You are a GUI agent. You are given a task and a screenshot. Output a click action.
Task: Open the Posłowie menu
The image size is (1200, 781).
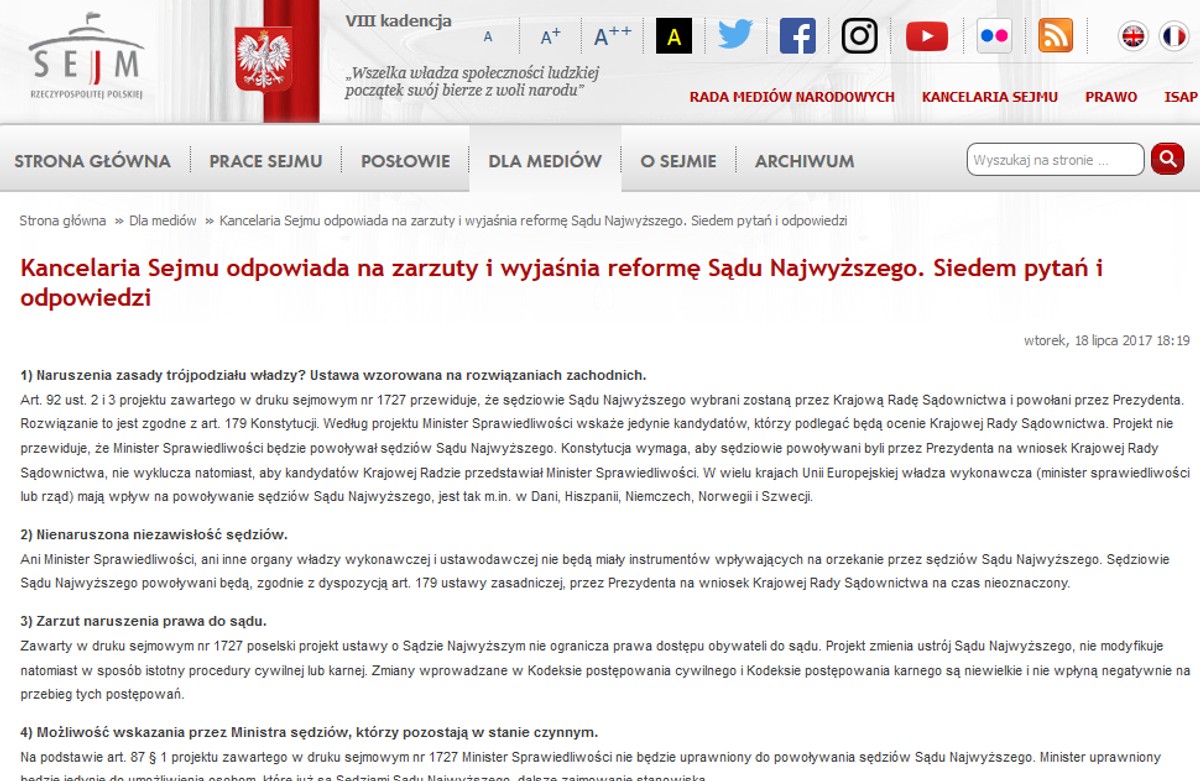tap(405, 160)
